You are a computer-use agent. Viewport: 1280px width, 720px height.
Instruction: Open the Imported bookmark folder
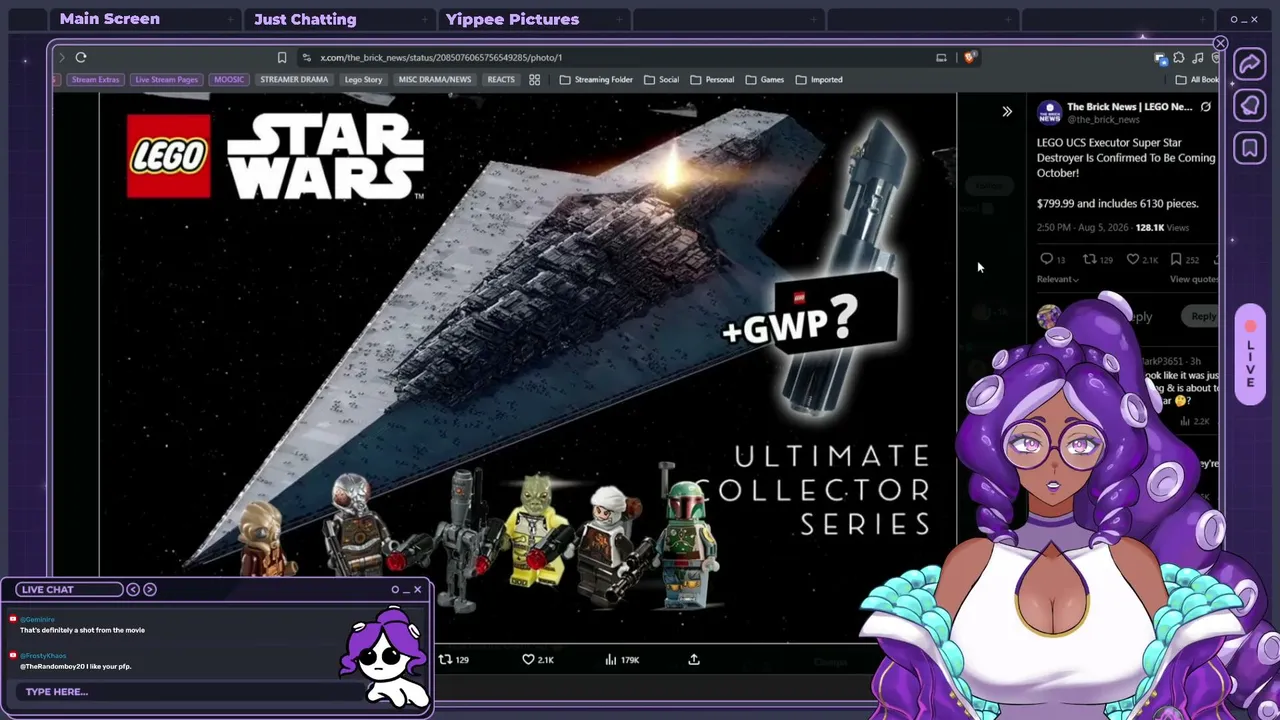(x=819, y=80)
